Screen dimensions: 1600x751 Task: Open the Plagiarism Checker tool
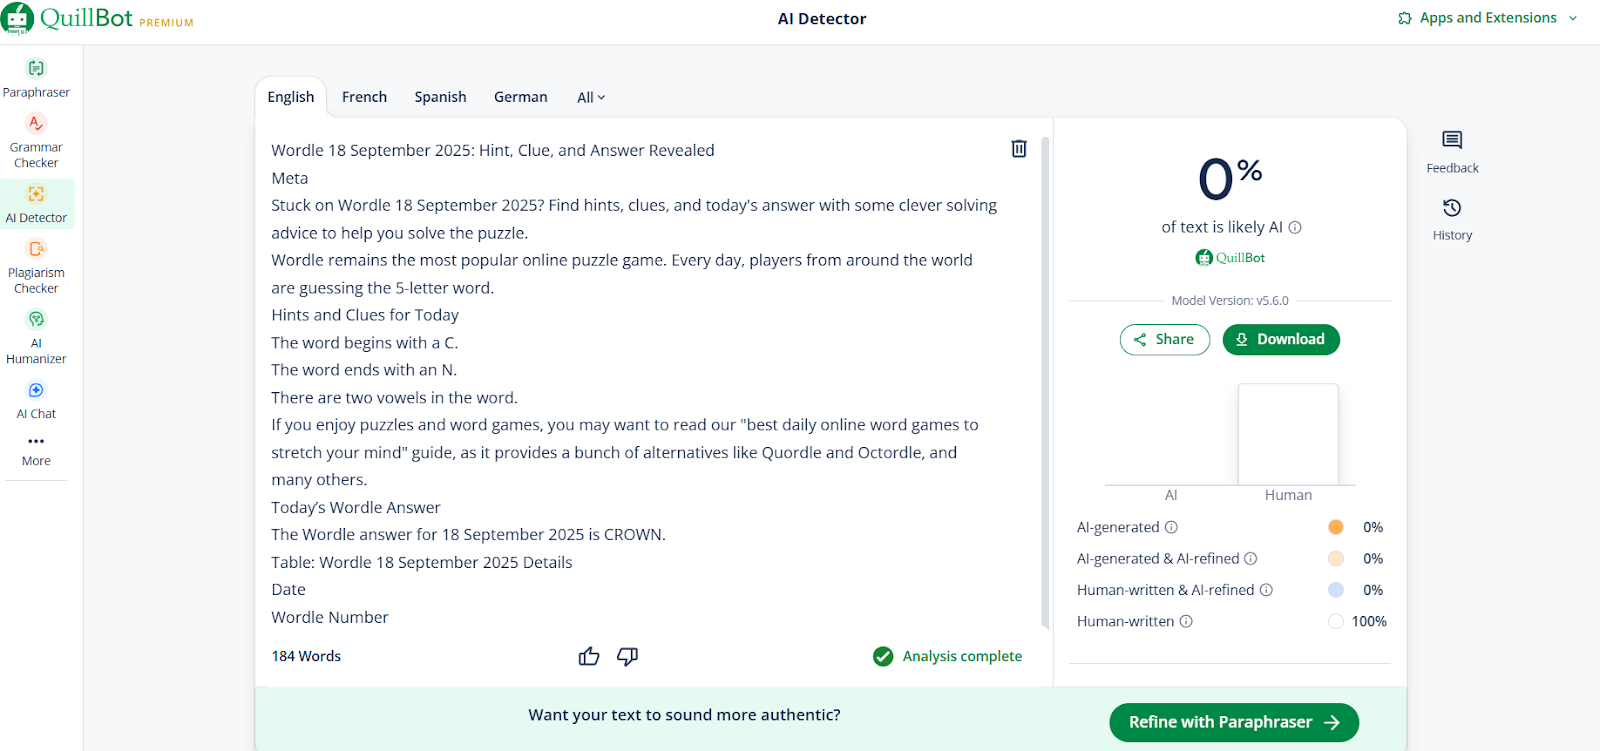pyautogui.click(x=36, y=266)
